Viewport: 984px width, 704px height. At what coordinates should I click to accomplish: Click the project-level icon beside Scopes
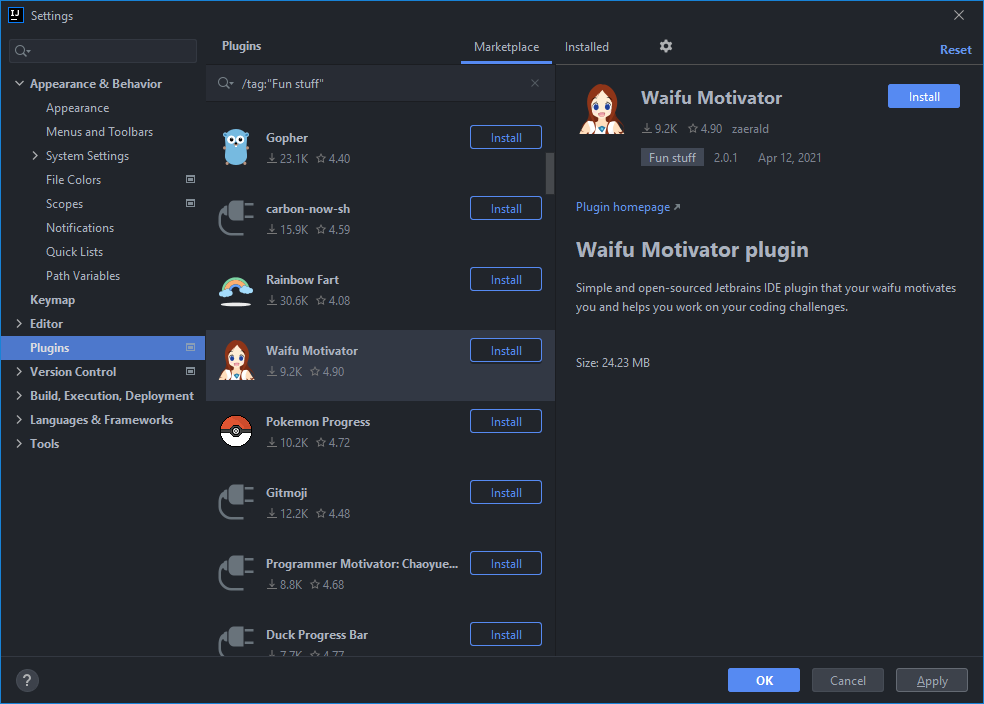[190, 203]
